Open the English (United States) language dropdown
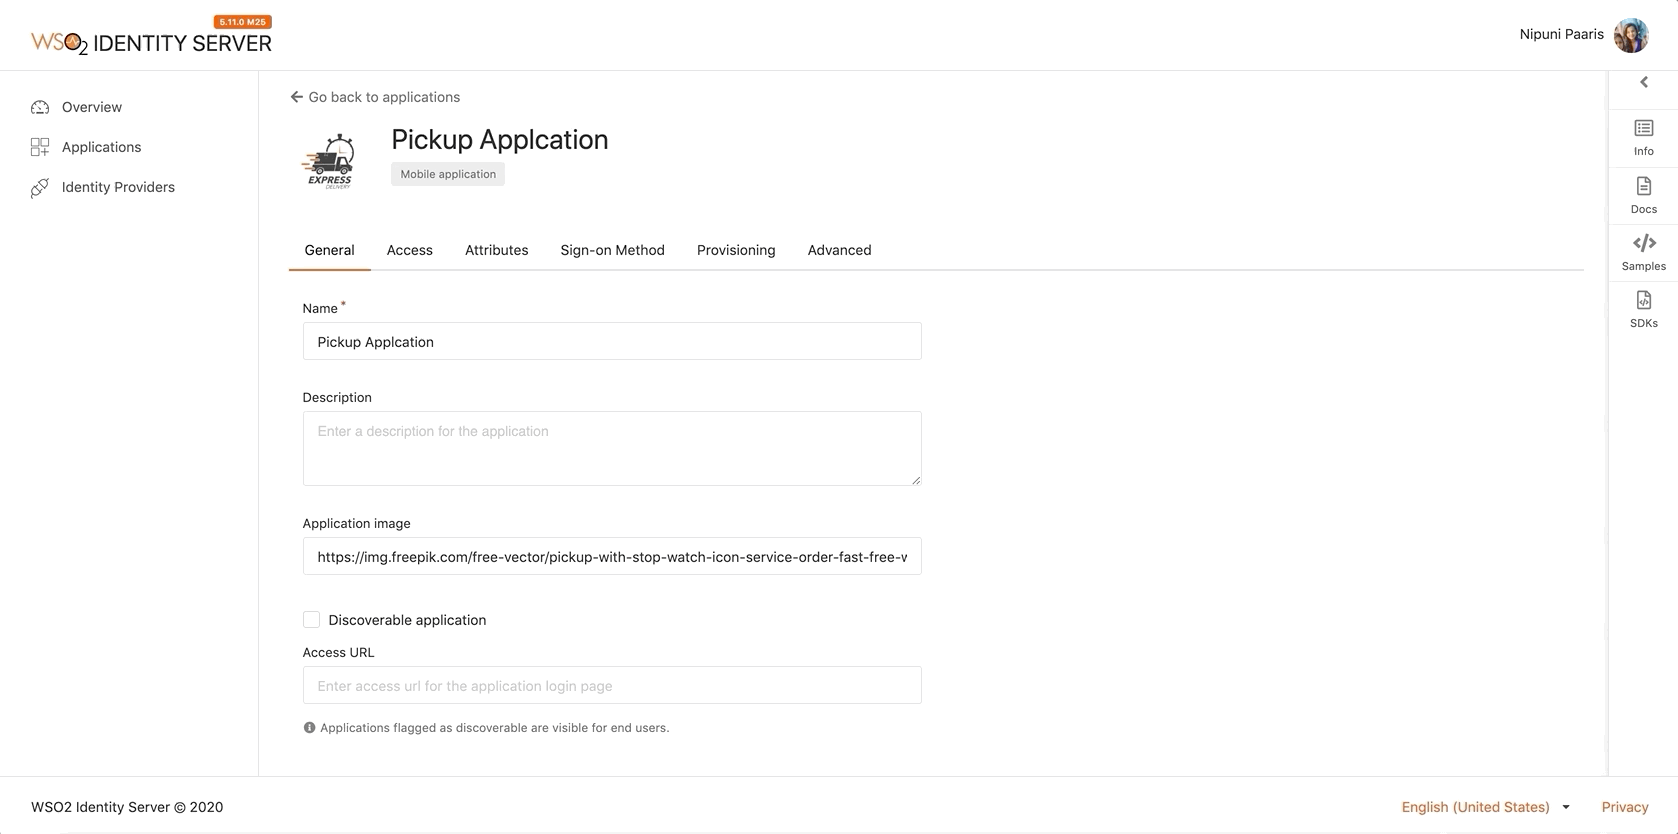Viewport: 1678px width, 834px height. 1485,807
